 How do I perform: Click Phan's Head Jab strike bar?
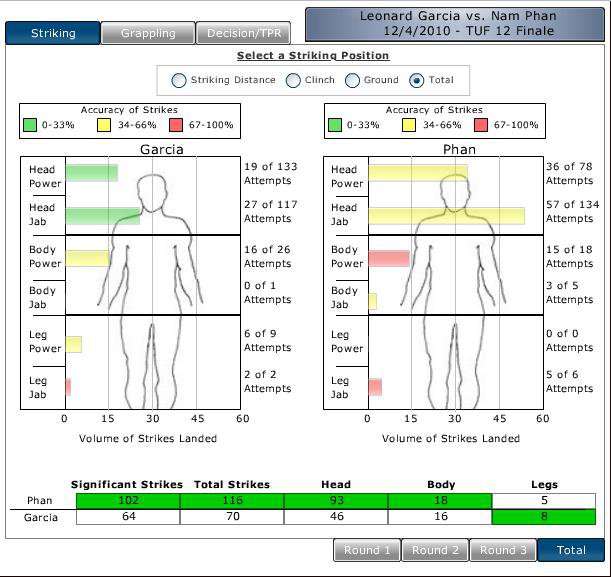446,215
